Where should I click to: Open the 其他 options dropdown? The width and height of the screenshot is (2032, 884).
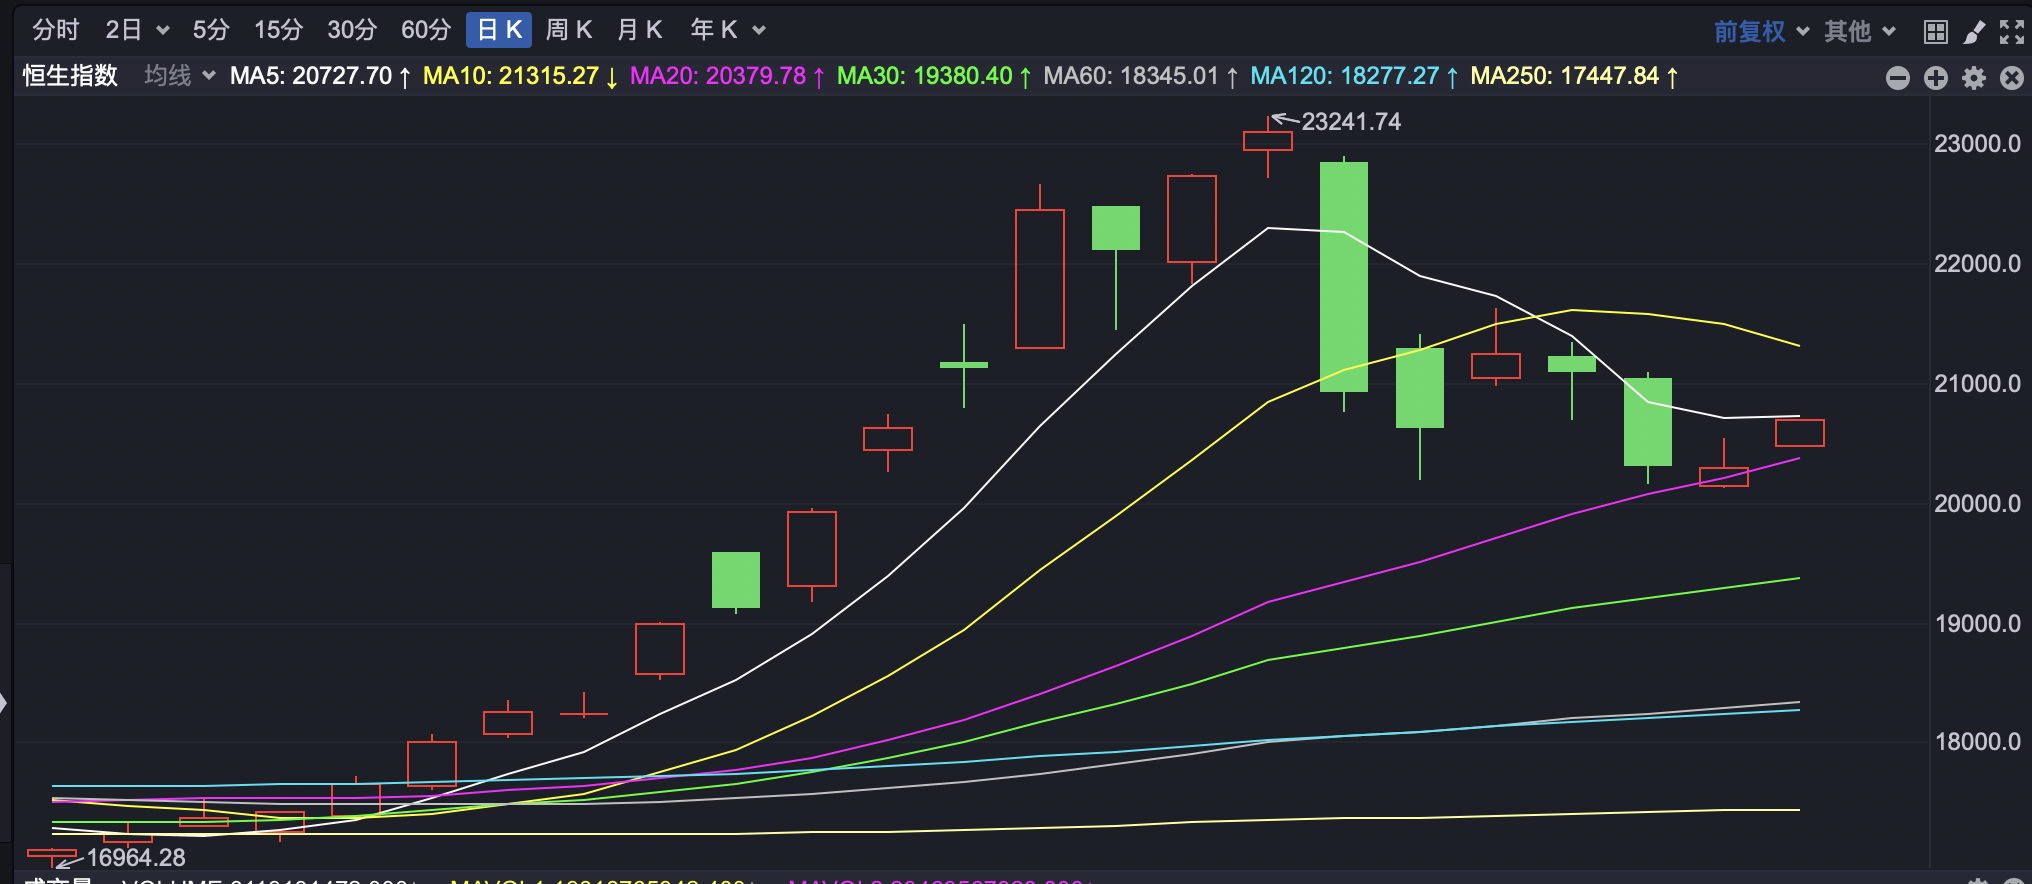pos(1860,31)
